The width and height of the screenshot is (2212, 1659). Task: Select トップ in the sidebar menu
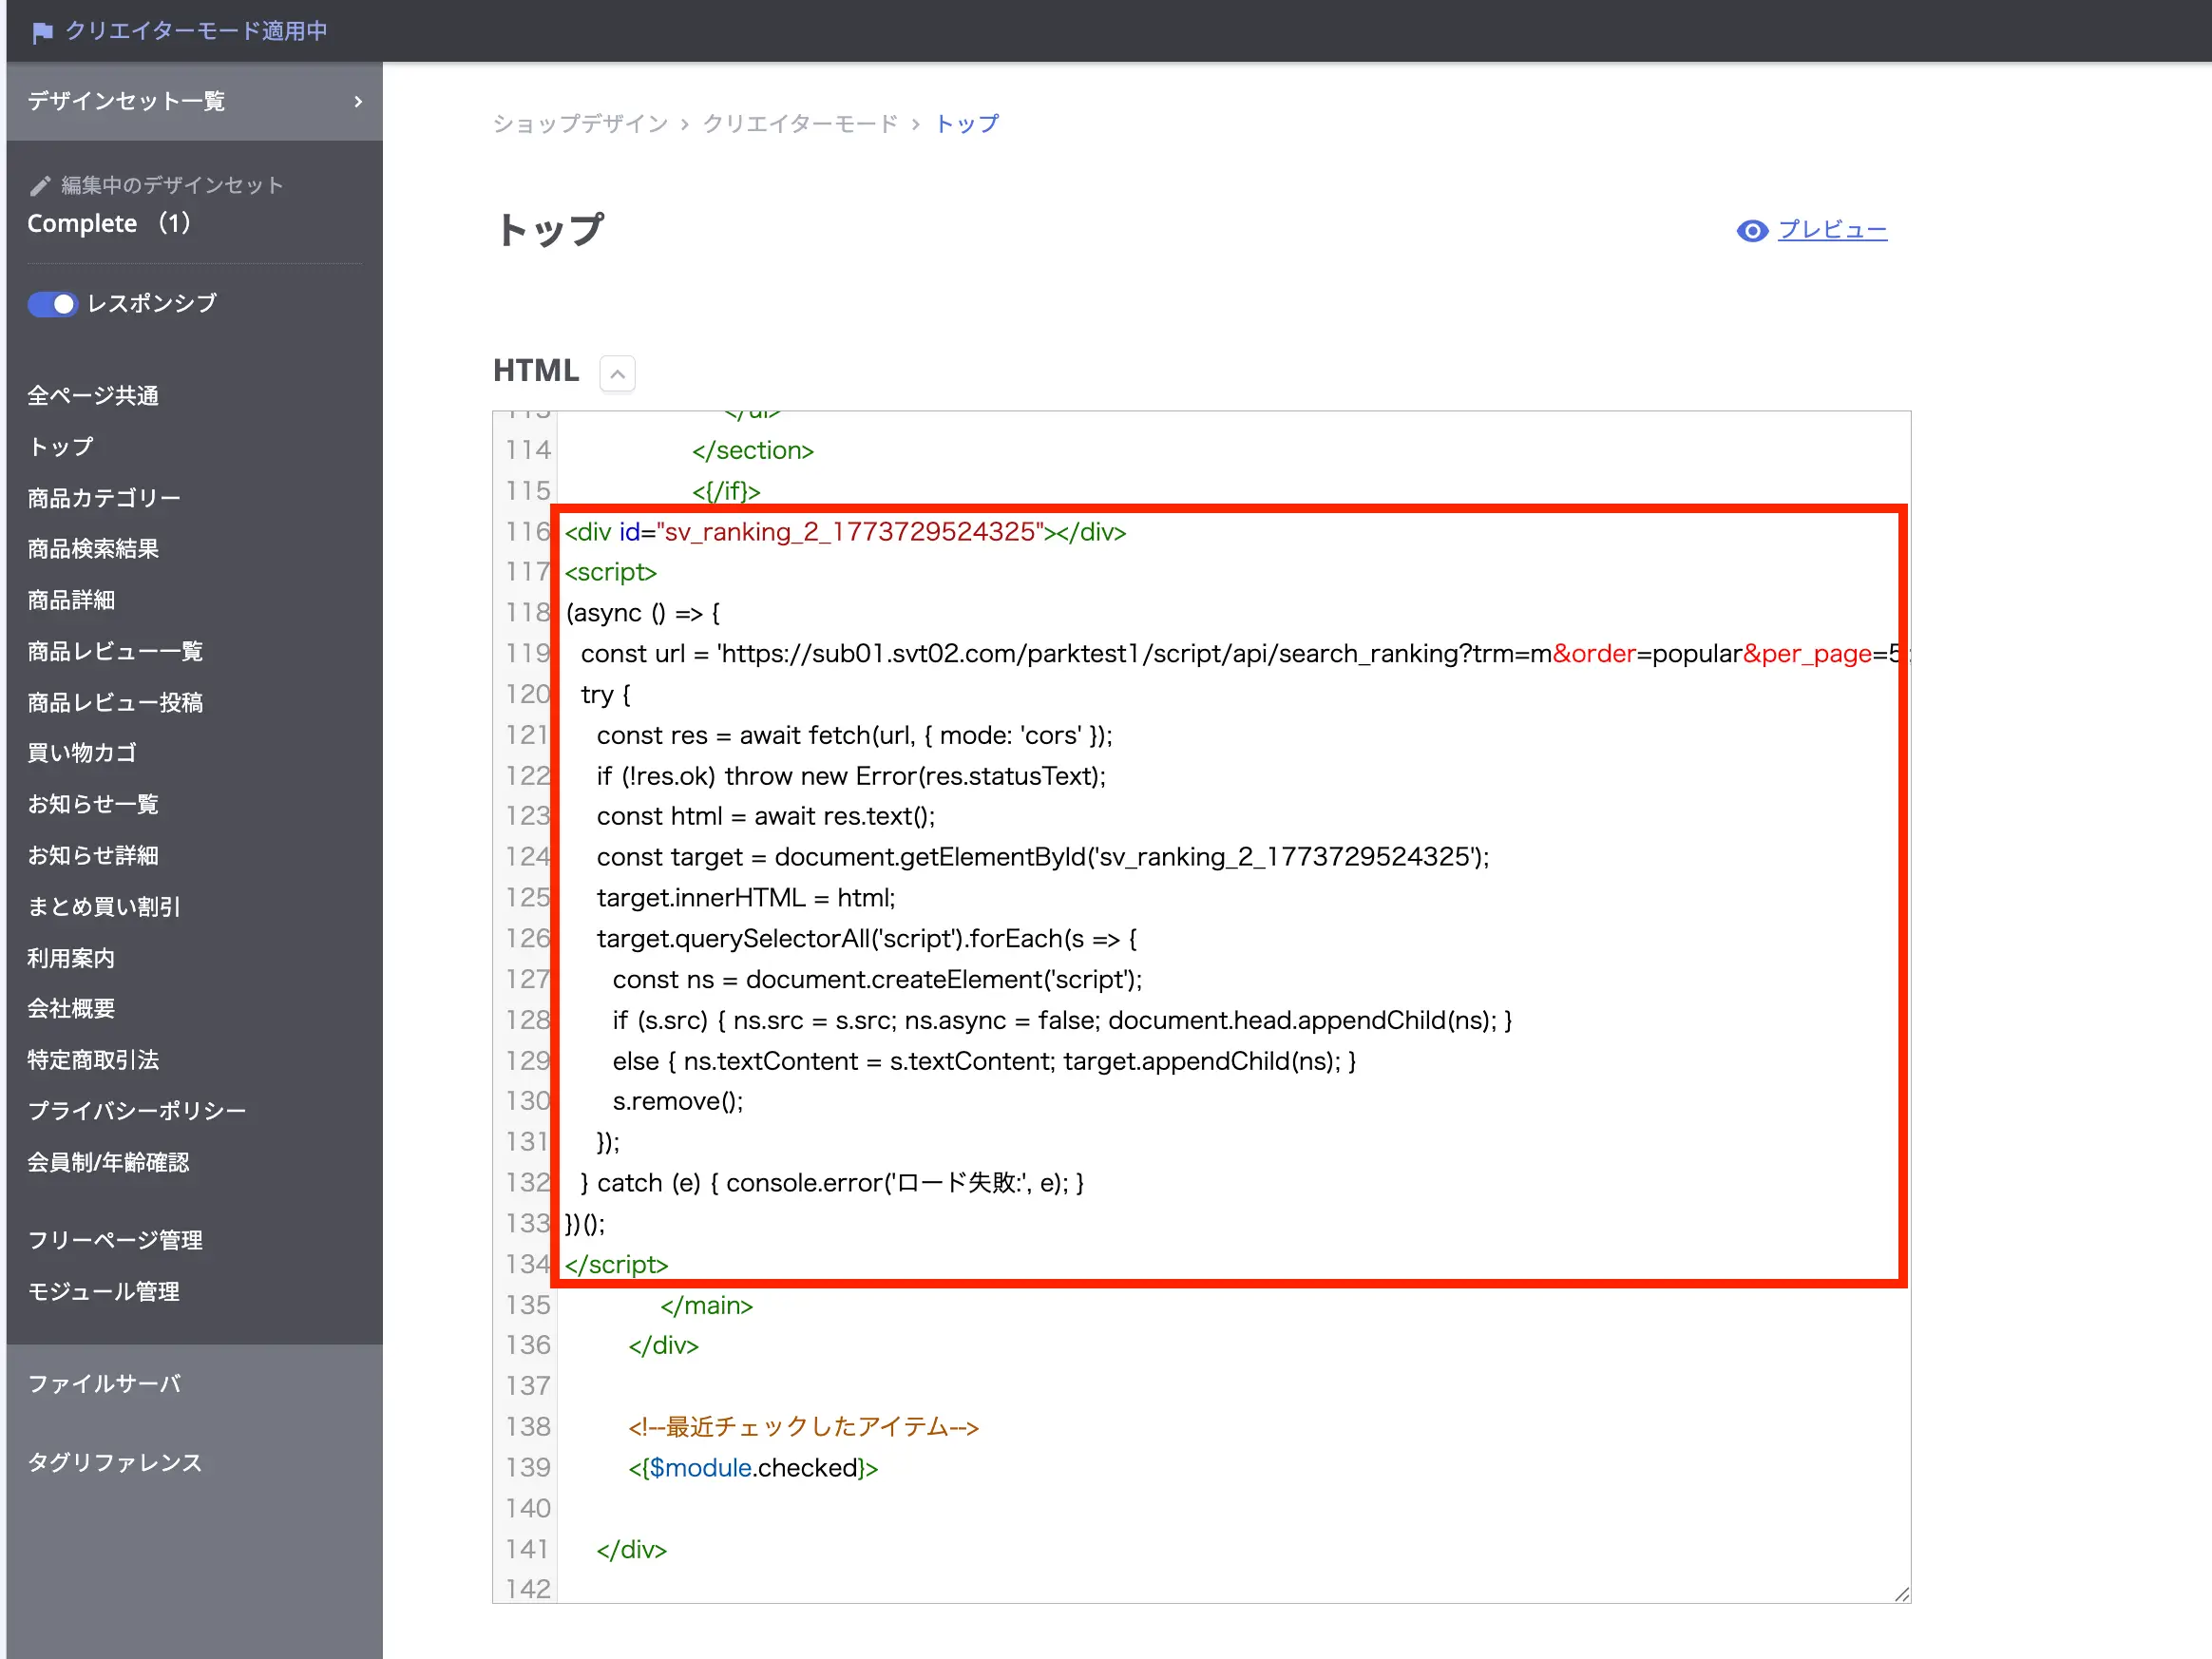point(61,447)
